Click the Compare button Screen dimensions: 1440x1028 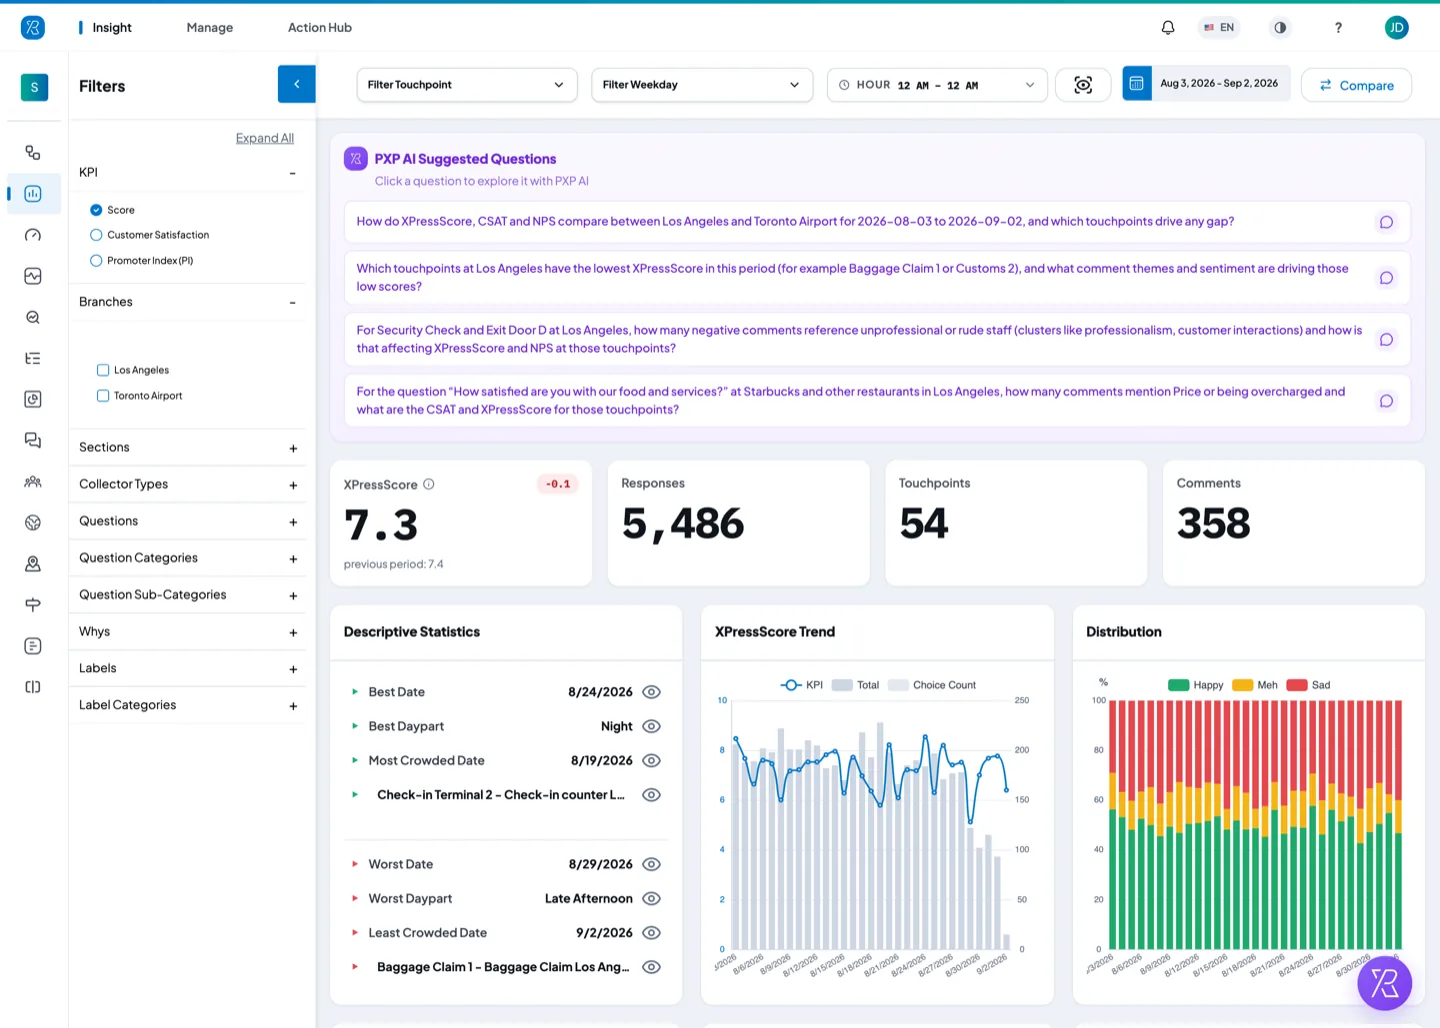coord(1356,85)
